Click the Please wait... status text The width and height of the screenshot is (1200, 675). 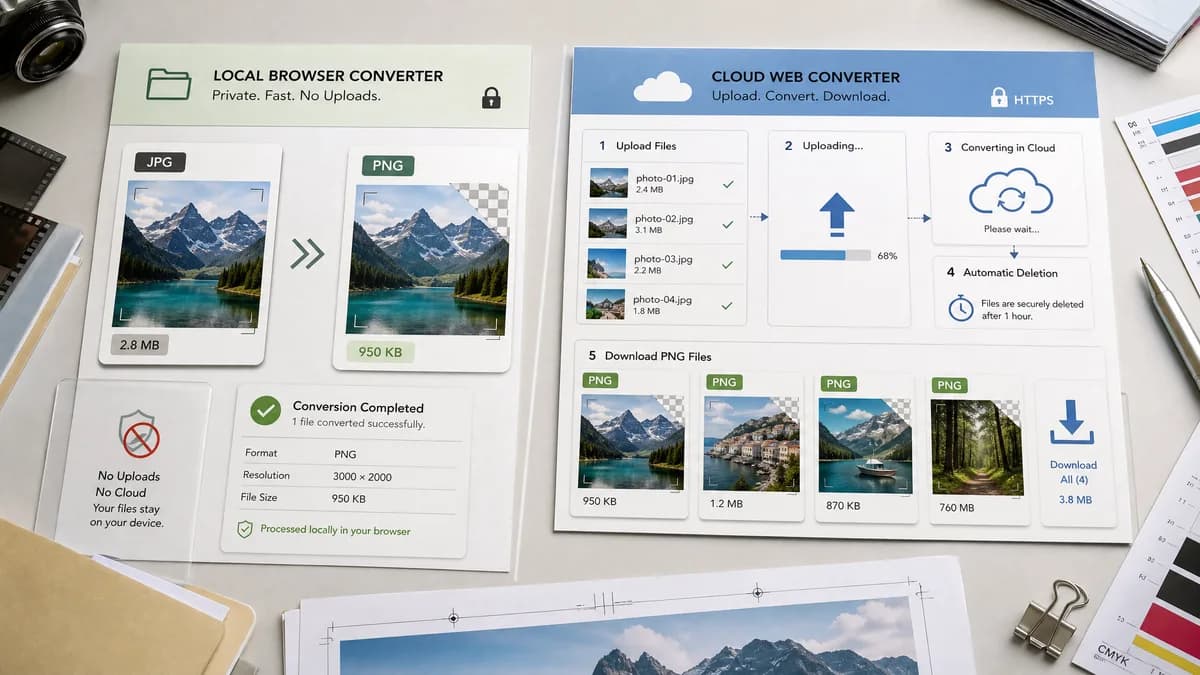1010,229
